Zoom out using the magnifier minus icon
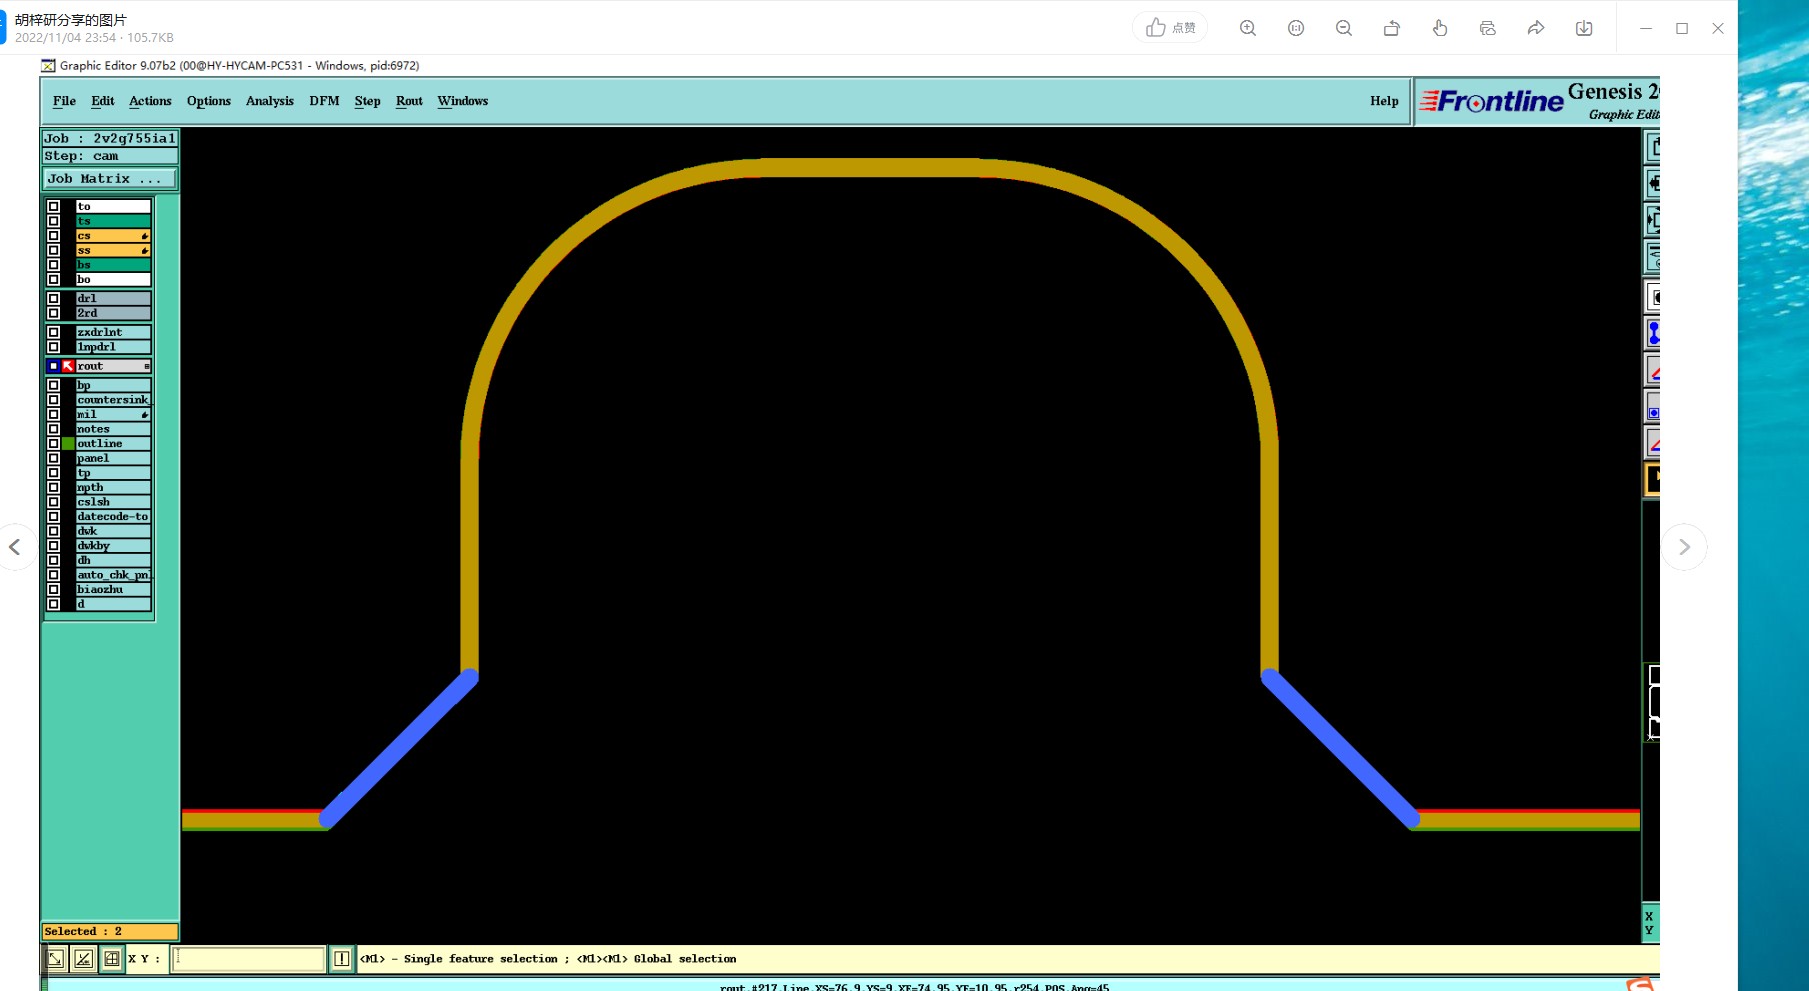The image size is (1809, 991). coord(1344,28)
